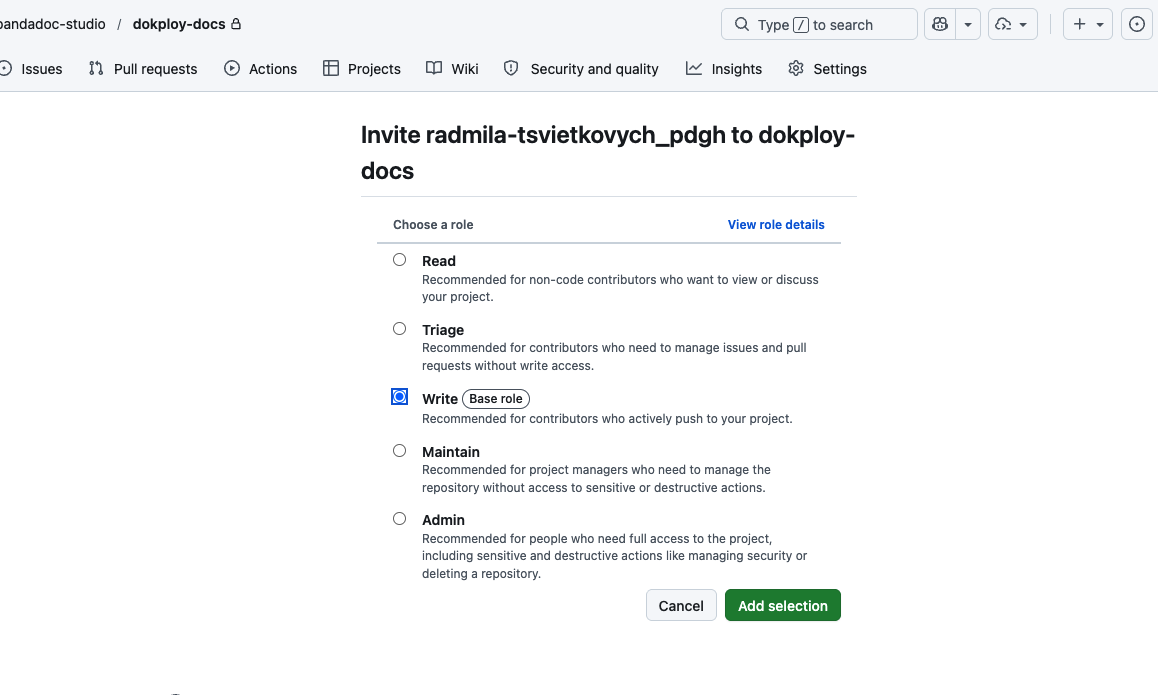This screenshot has width=1158, height=695.
Task: Click the Cancel button
Action: [x=681, y=606]
